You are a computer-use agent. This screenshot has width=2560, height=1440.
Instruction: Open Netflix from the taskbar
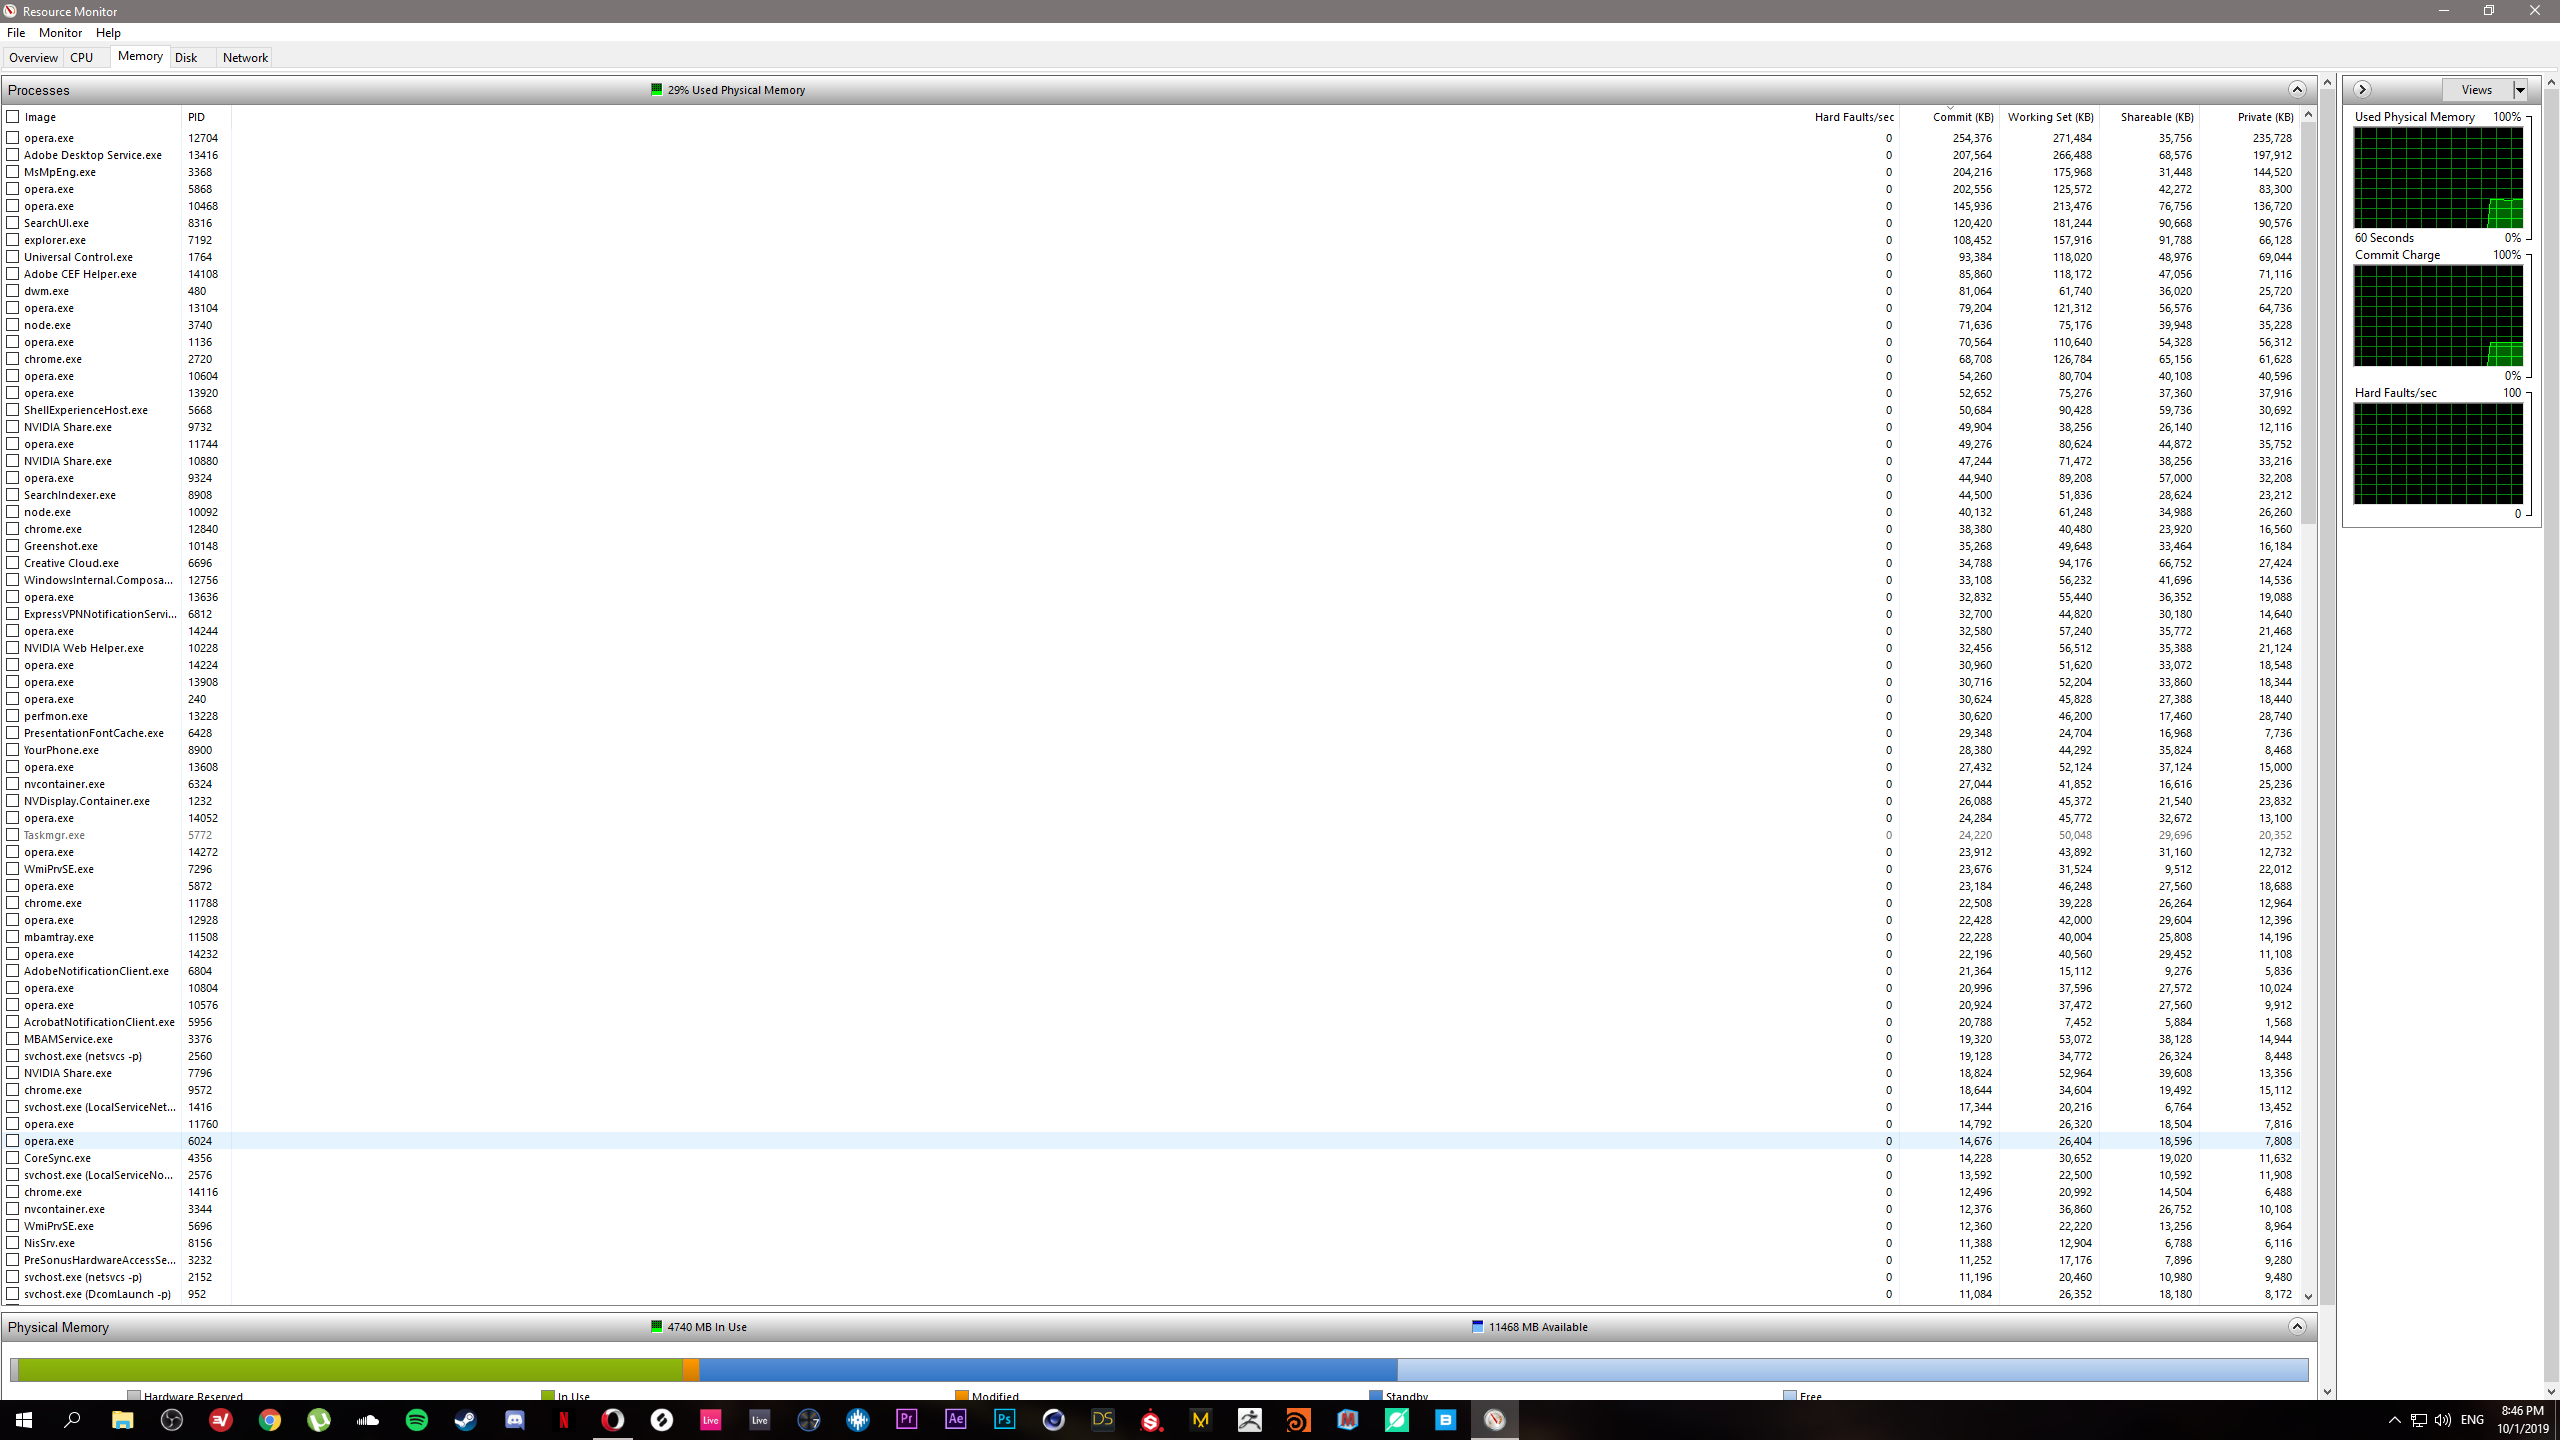click(x=564, y=1419)
